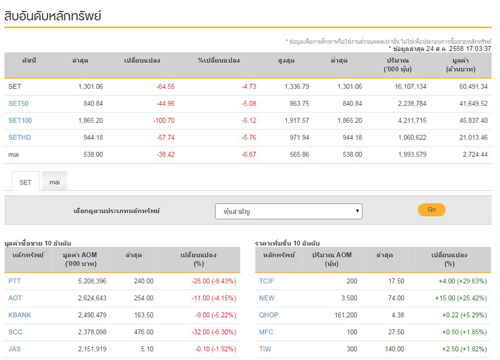Image resolution: width=500 pixels, height=360 pixels.
Task: Switch to the SET tab
Action: point(25,182)
